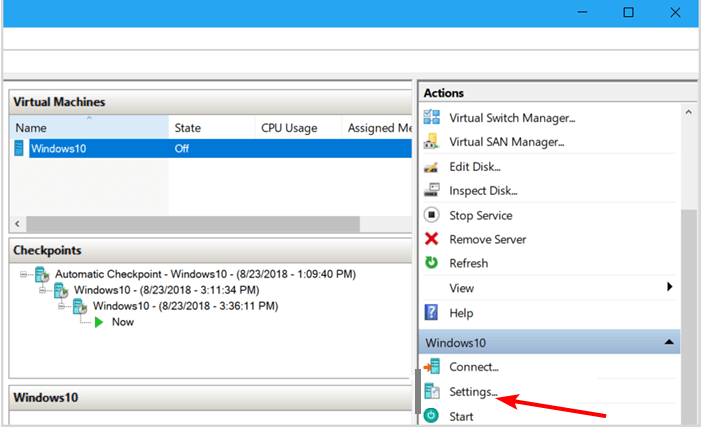This screenshot has height=428, width=702.
Task: Select the Windows10 3:36:11 PM checkpoint
Action: point(185,306)
